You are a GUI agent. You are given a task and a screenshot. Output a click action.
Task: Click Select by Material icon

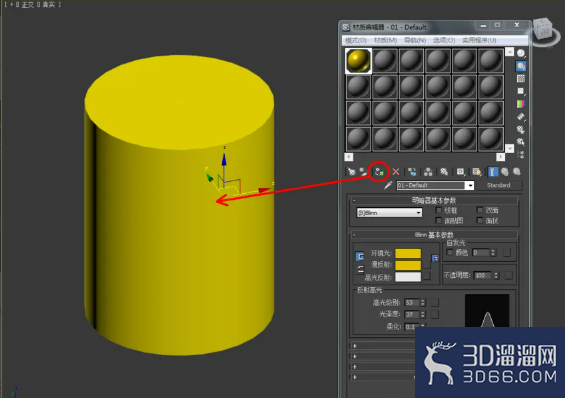[521, 142]
